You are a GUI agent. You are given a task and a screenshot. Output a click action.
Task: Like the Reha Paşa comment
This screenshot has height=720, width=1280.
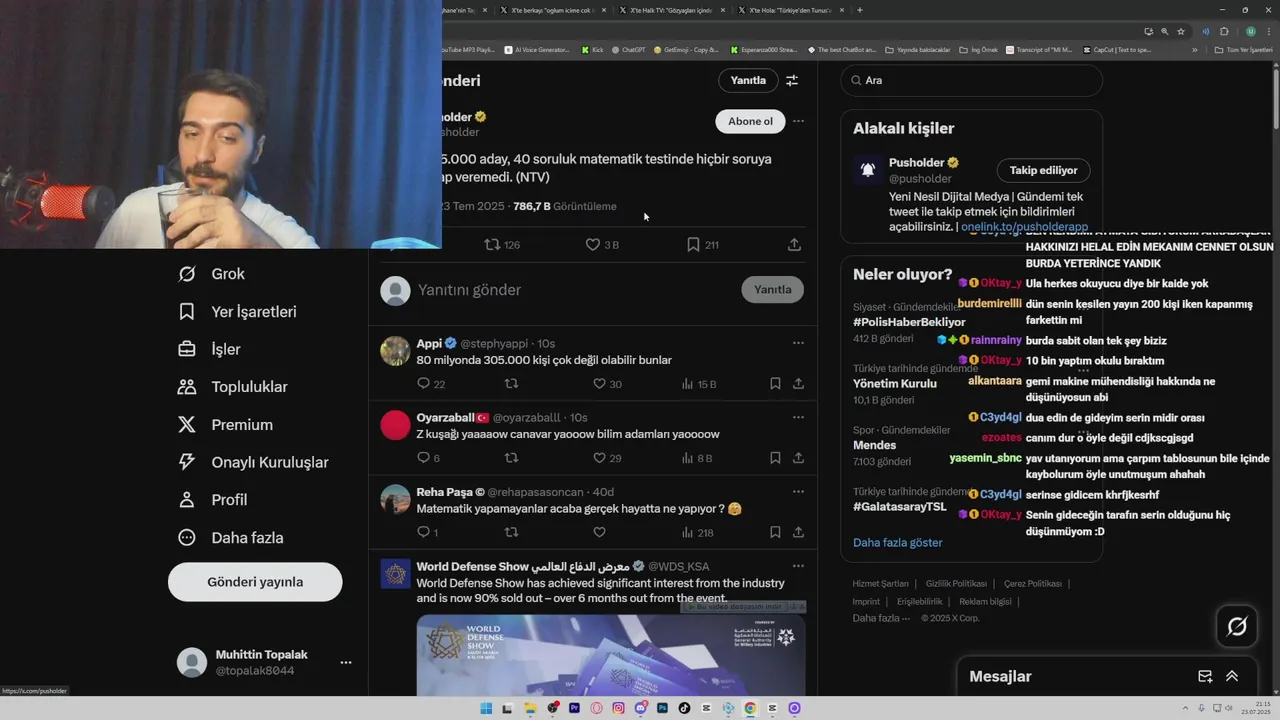(600, 533)
